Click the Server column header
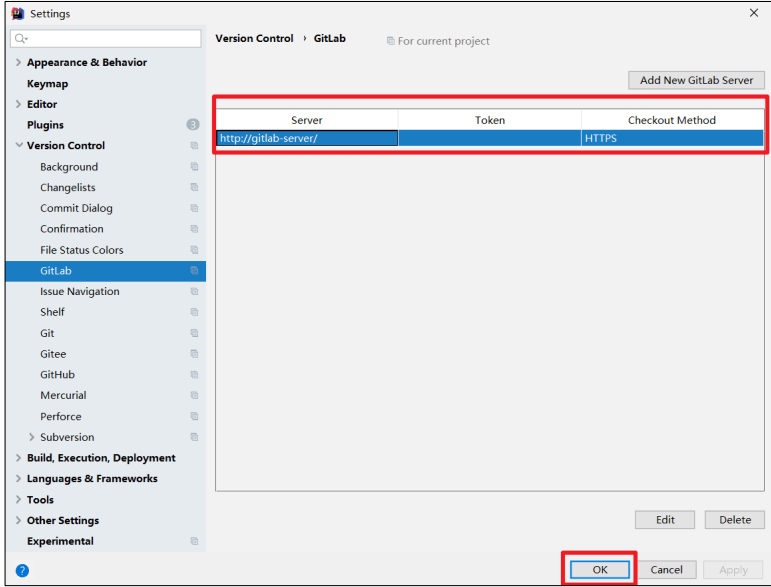 (x=307, y=120)
